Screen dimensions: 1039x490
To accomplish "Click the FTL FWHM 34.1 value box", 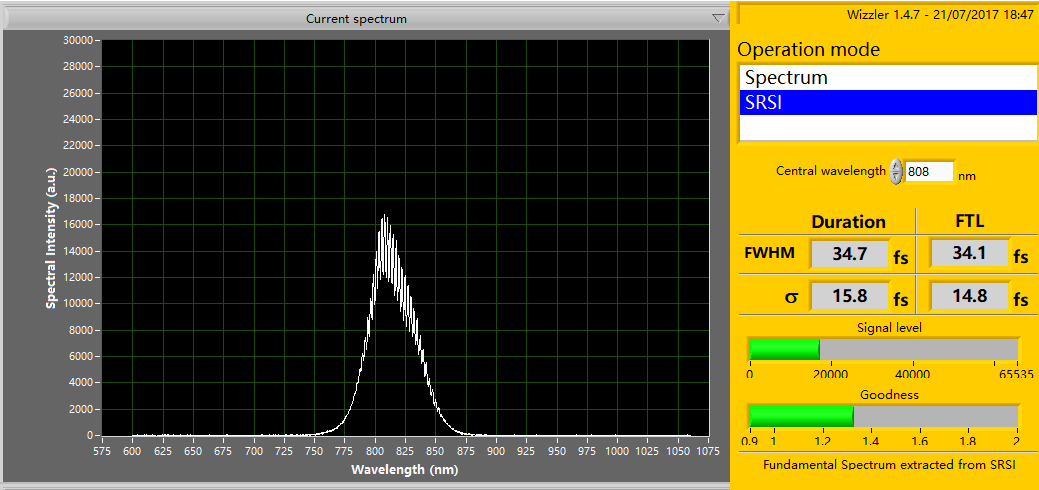I will pos(968,254).
